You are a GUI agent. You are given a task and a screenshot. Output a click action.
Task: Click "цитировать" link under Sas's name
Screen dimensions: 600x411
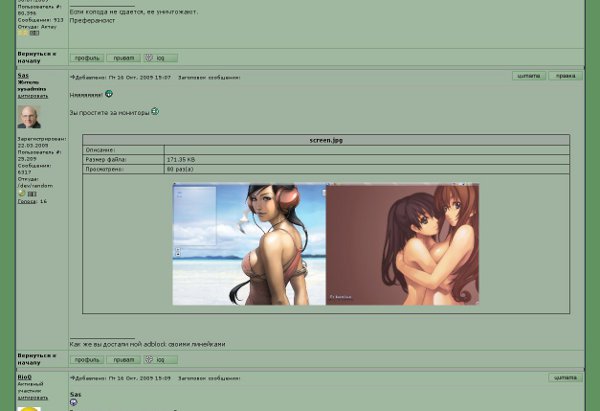33,96
